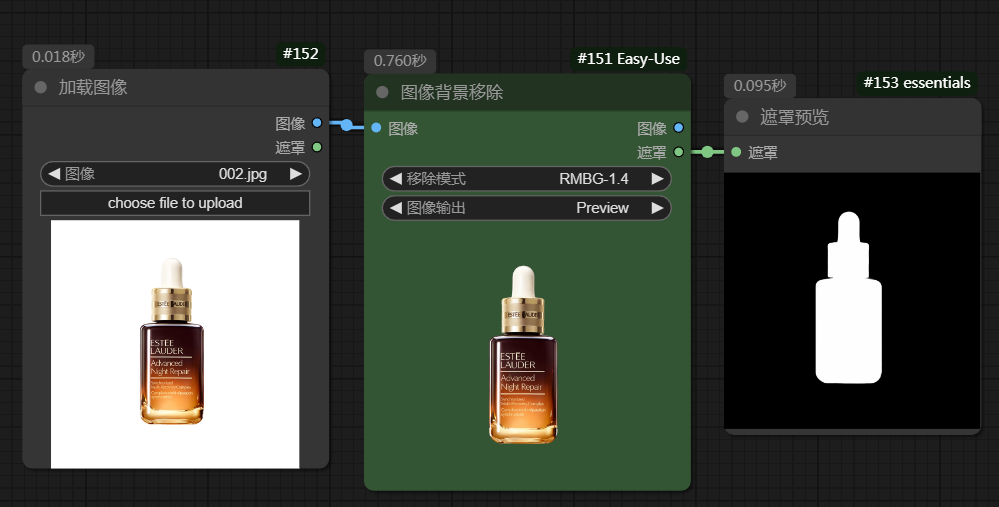Select the 加载图像 node title

tap(93, 87)
